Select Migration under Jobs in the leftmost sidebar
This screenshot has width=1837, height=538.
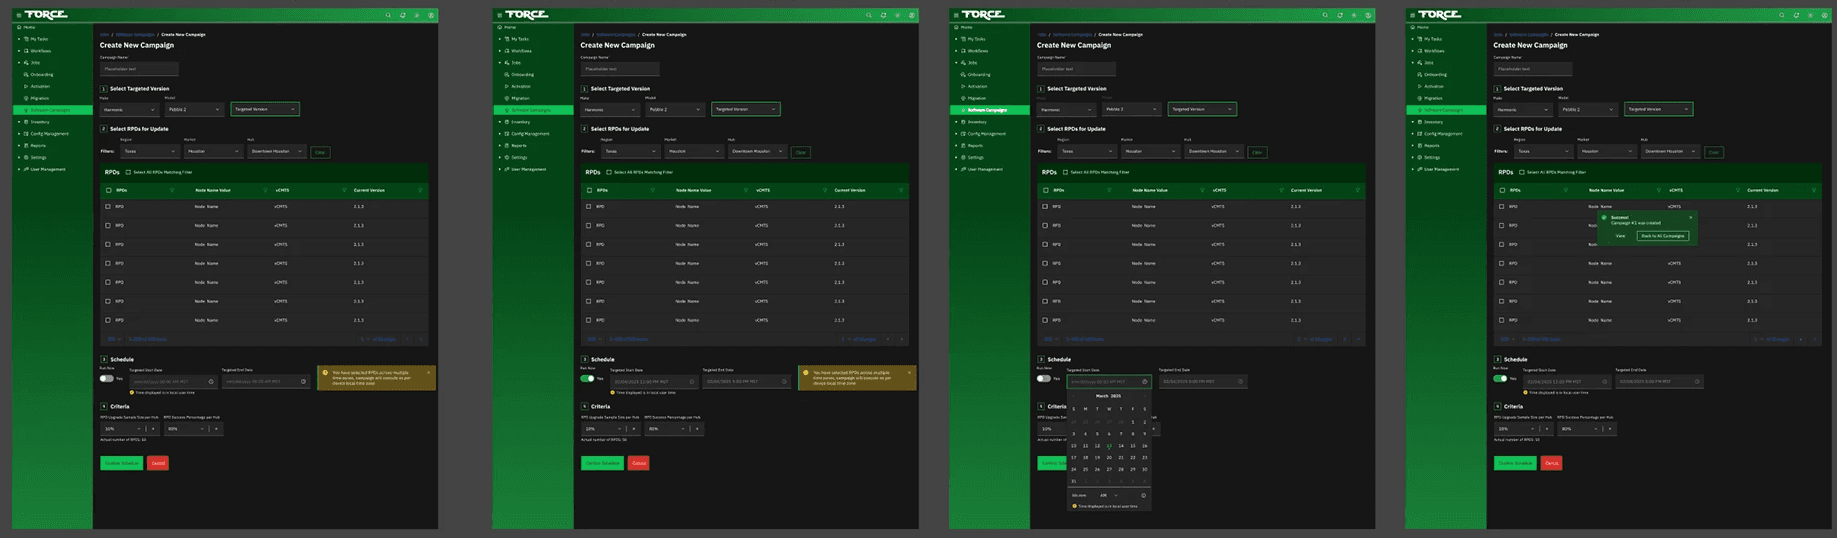click(x=39, y=98)
